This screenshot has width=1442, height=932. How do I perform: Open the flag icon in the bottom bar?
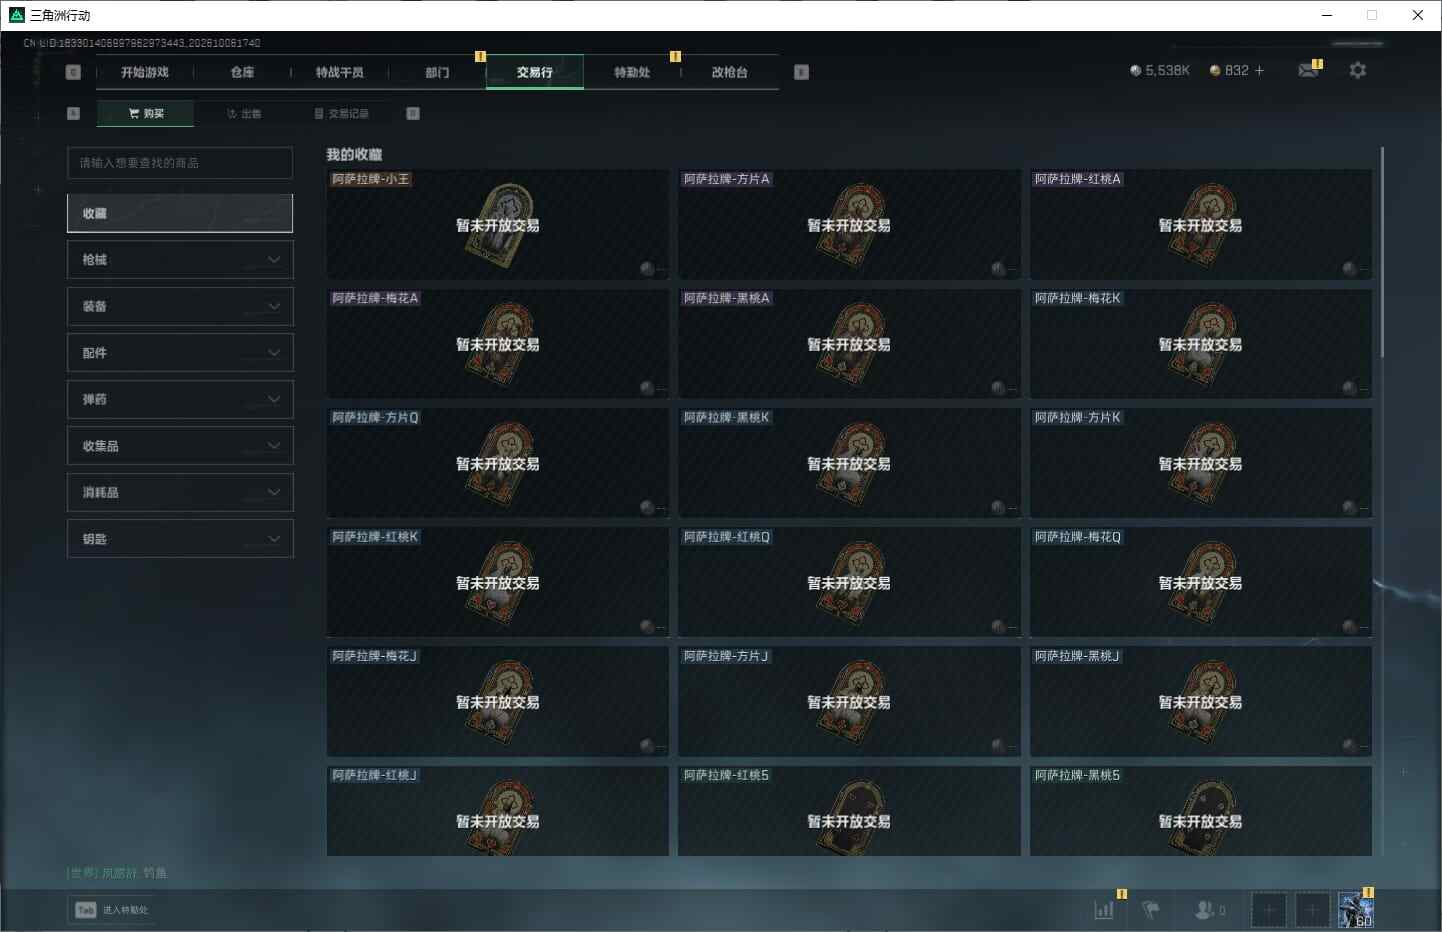[x=1151, y=910]
